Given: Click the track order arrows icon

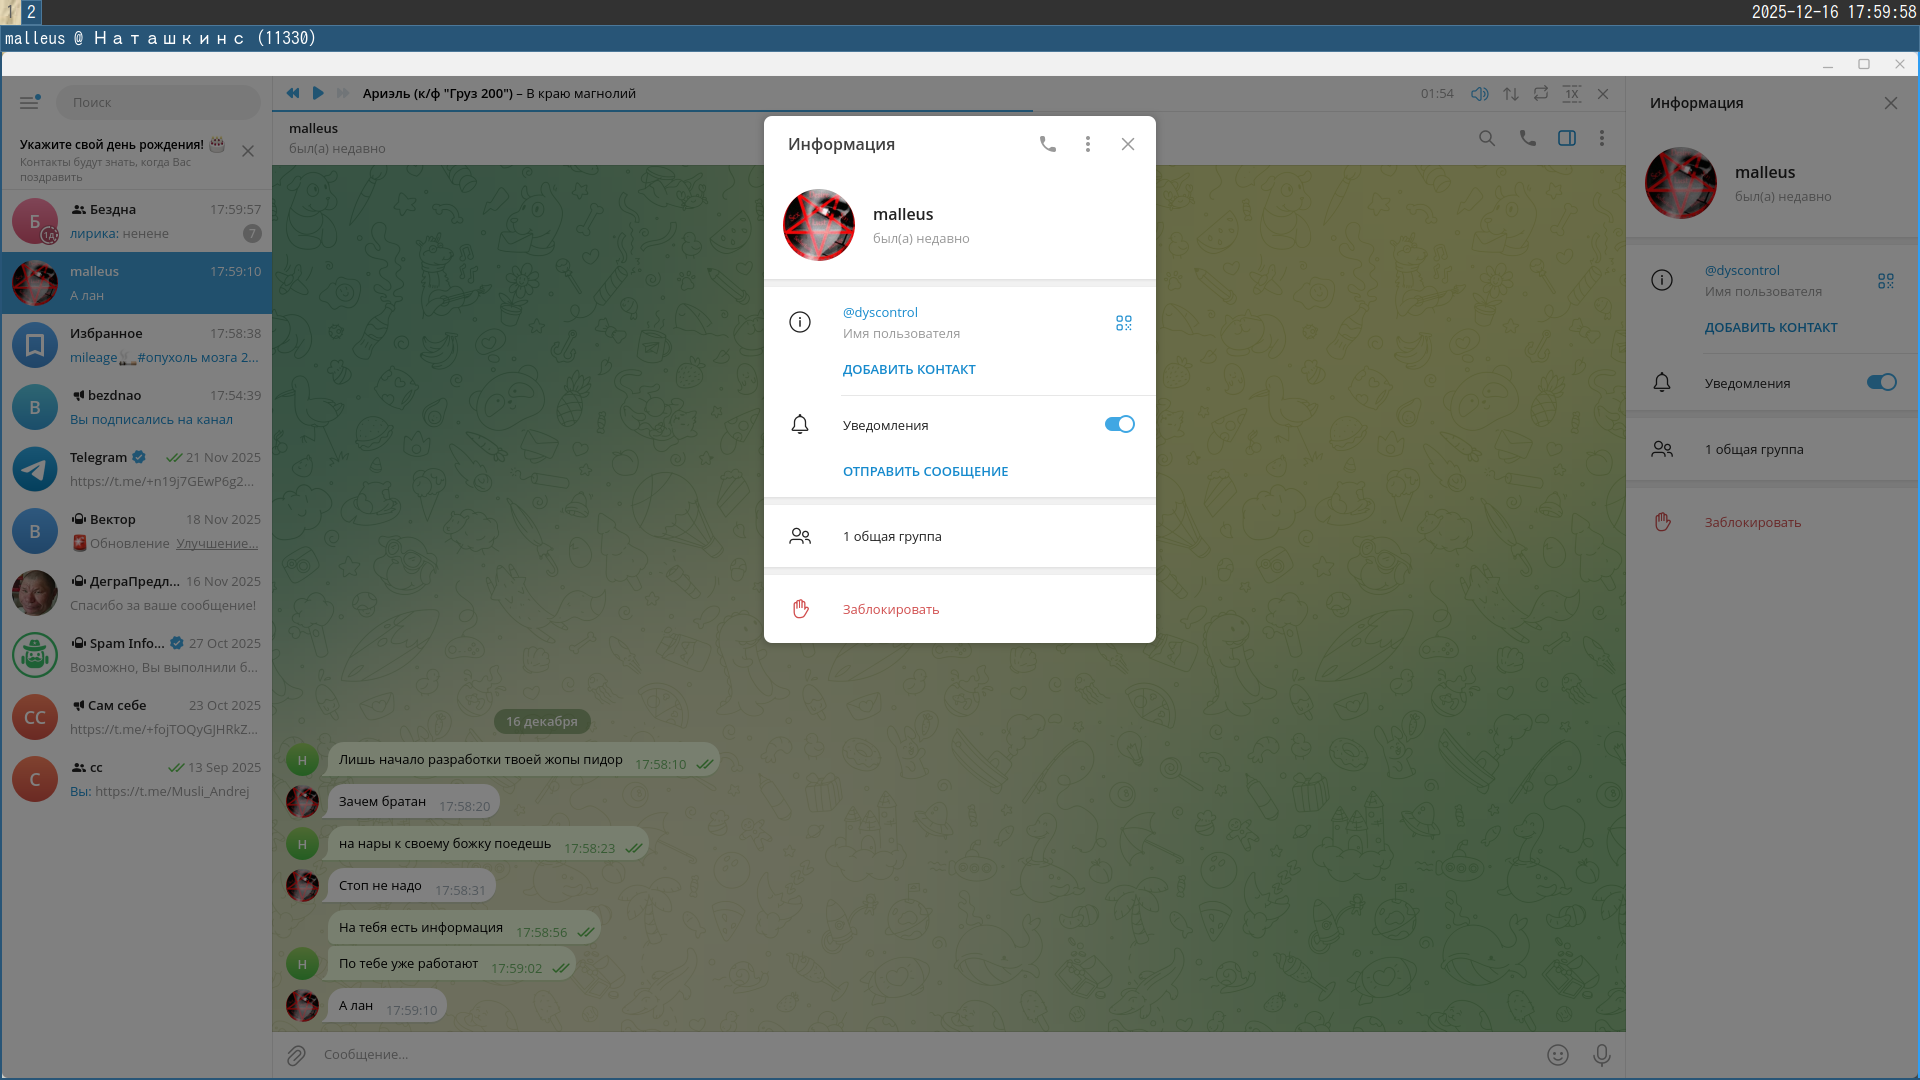Looking at the screenshot, I should click(1511, 93).
